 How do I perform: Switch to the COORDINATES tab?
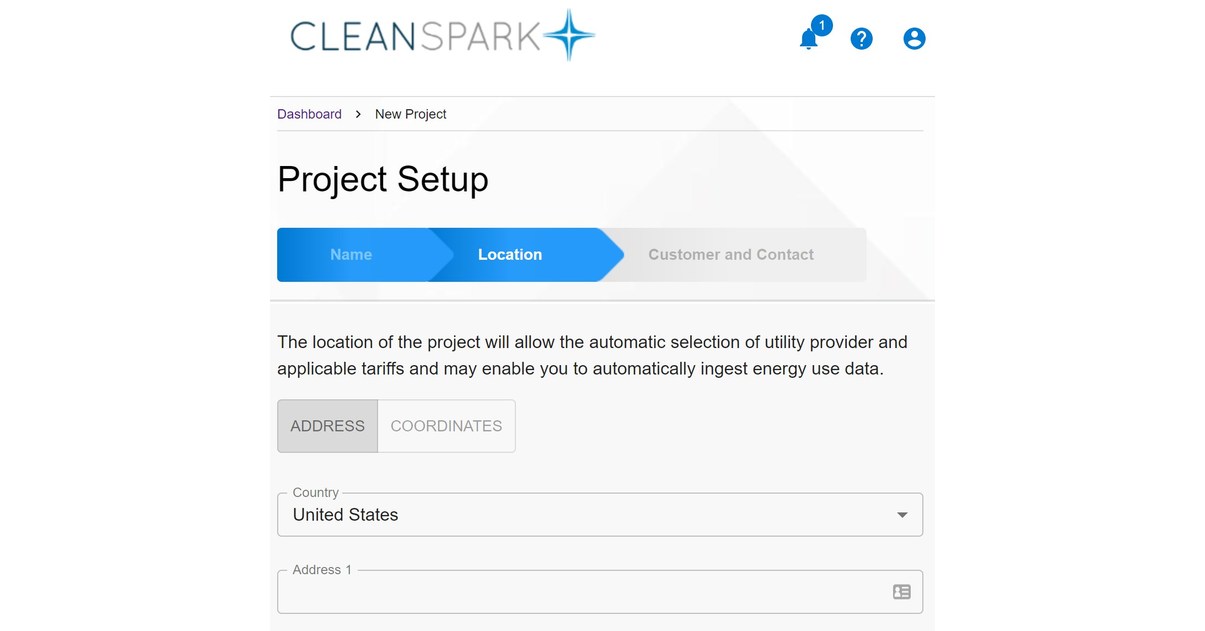tap(446, 425)
